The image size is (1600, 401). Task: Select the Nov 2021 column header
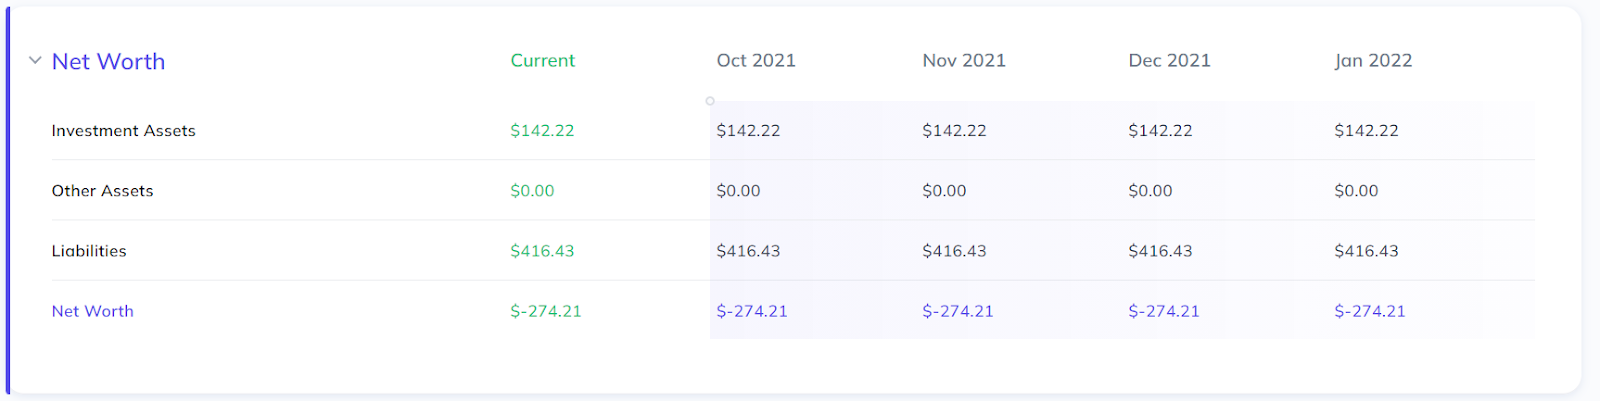964,61
